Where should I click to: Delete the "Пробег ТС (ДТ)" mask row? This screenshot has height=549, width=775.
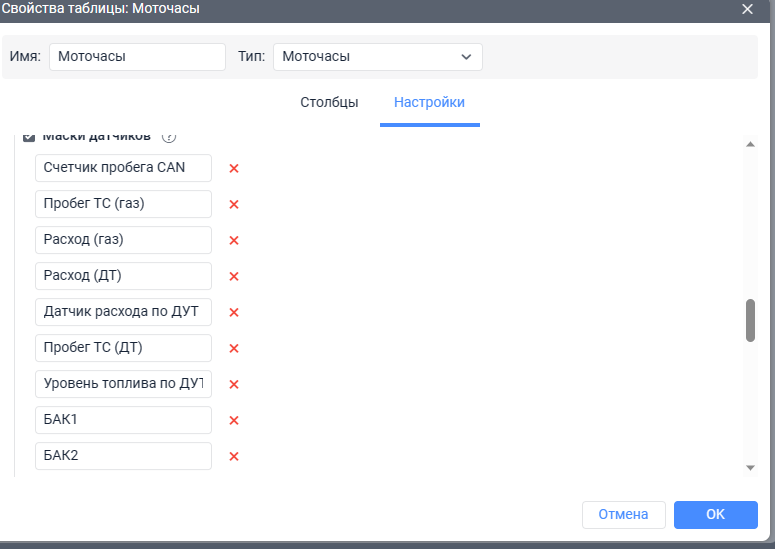point(234,348)
